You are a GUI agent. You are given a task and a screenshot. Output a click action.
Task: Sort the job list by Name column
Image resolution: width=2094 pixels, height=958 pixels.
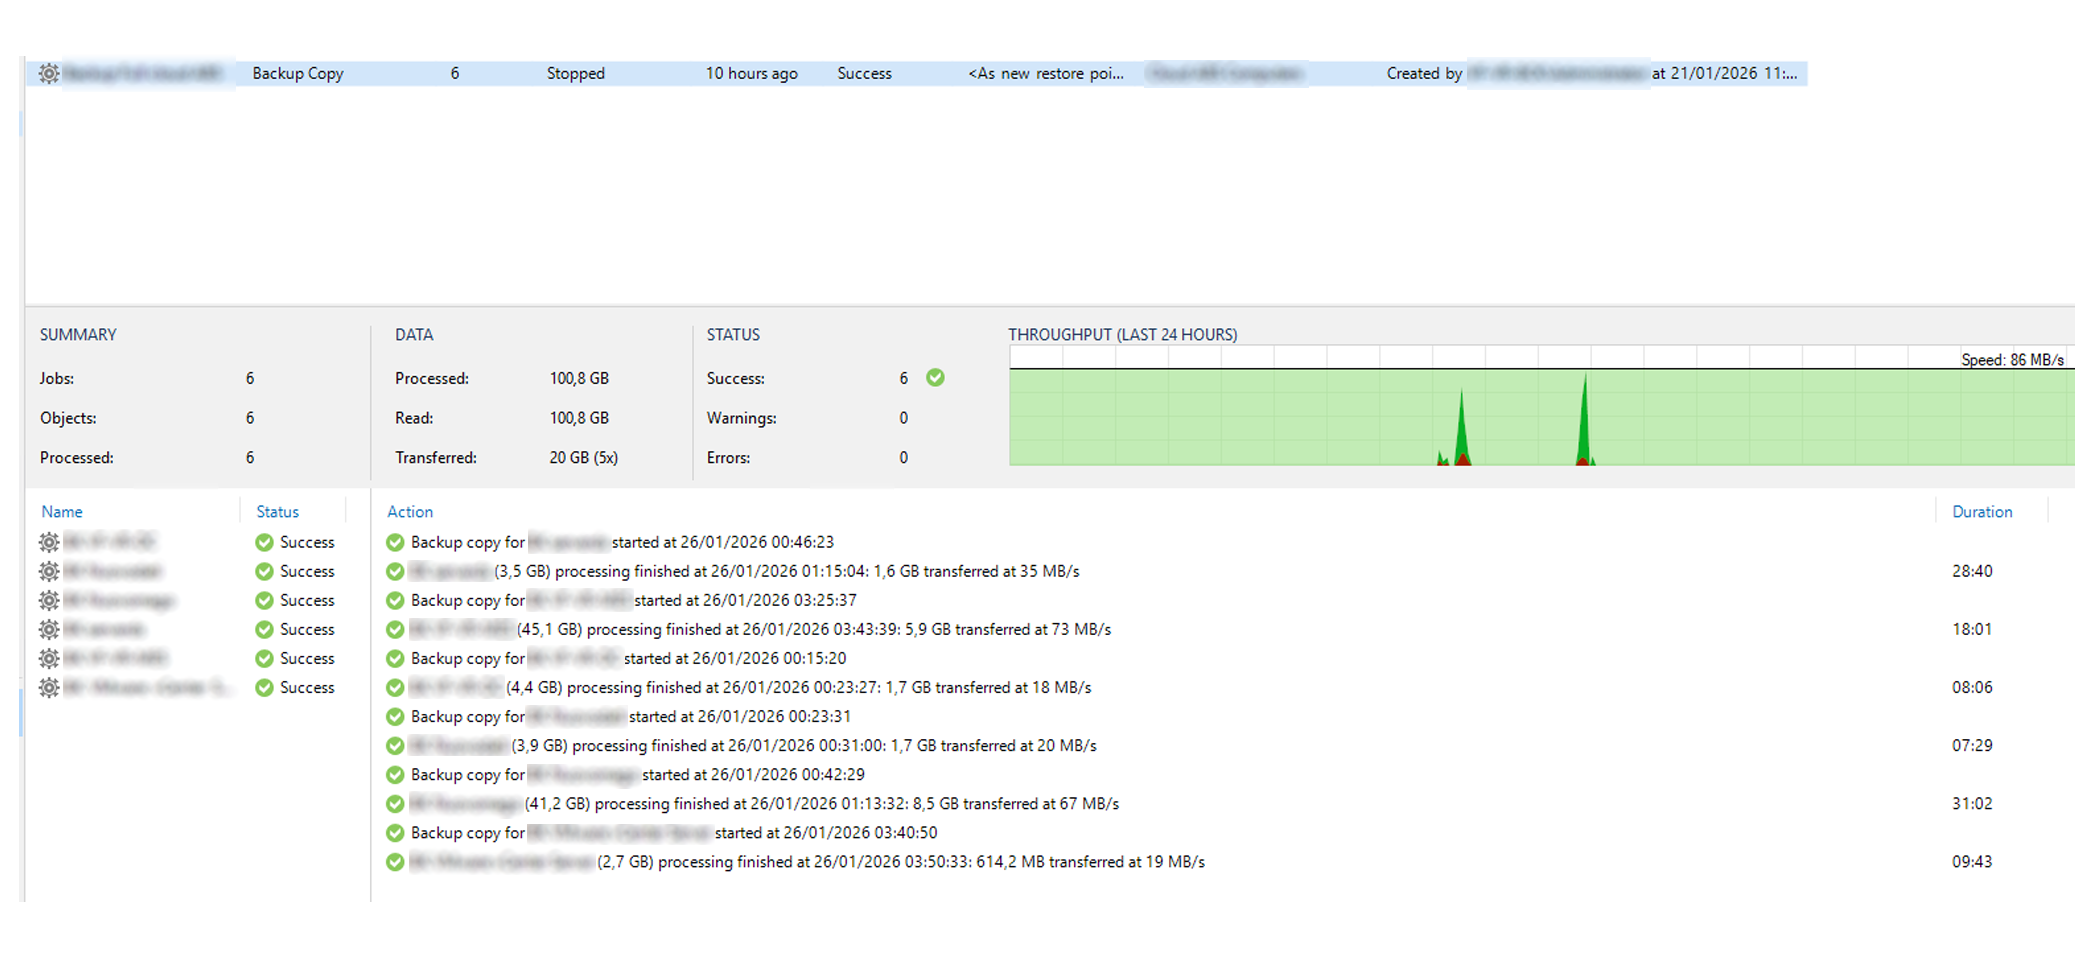pos(62,512)
